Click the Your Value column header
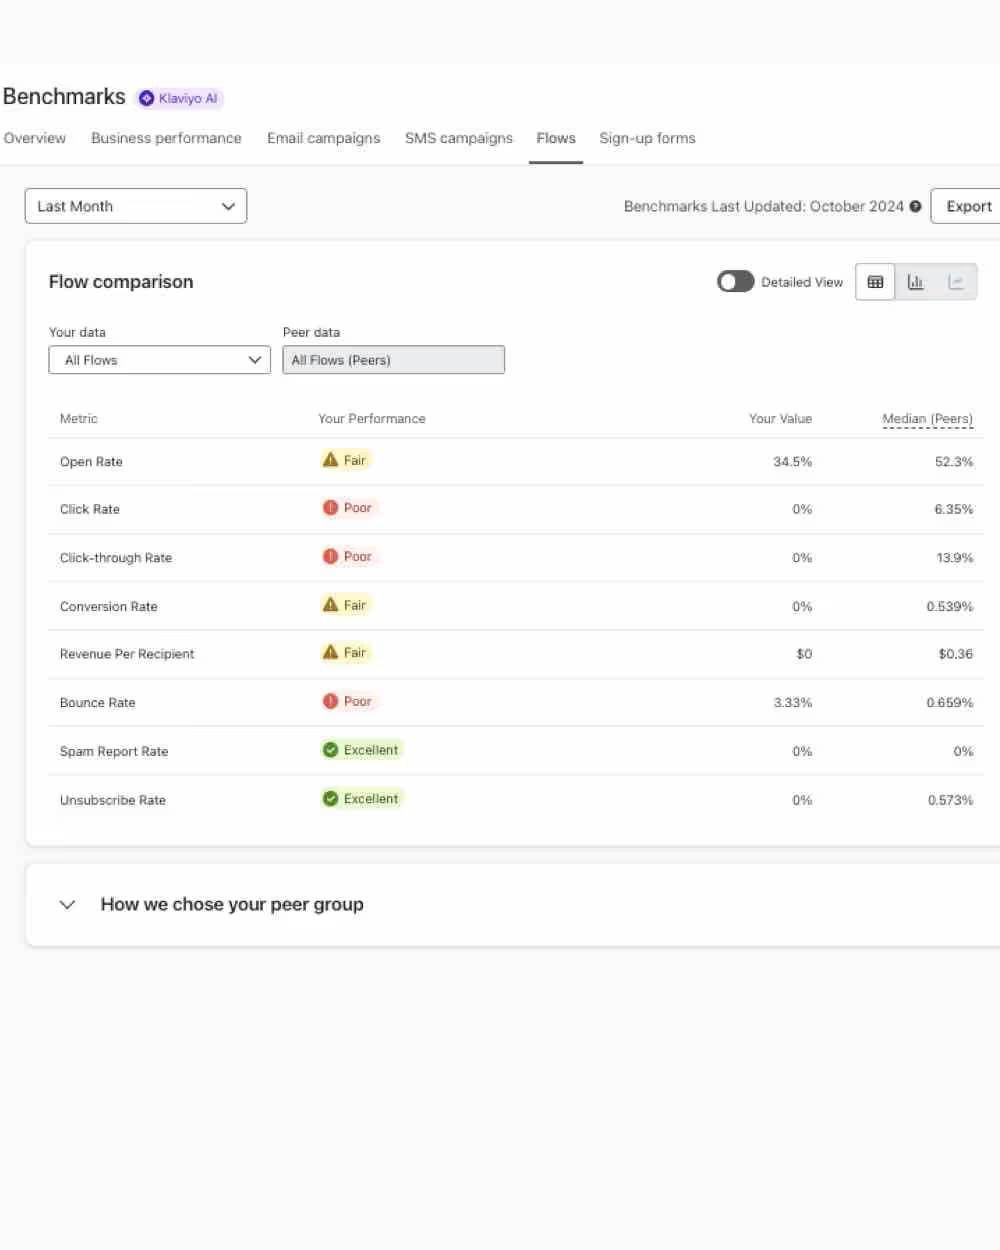Screen dimensions: 1000x1250 tap(780, 419)
